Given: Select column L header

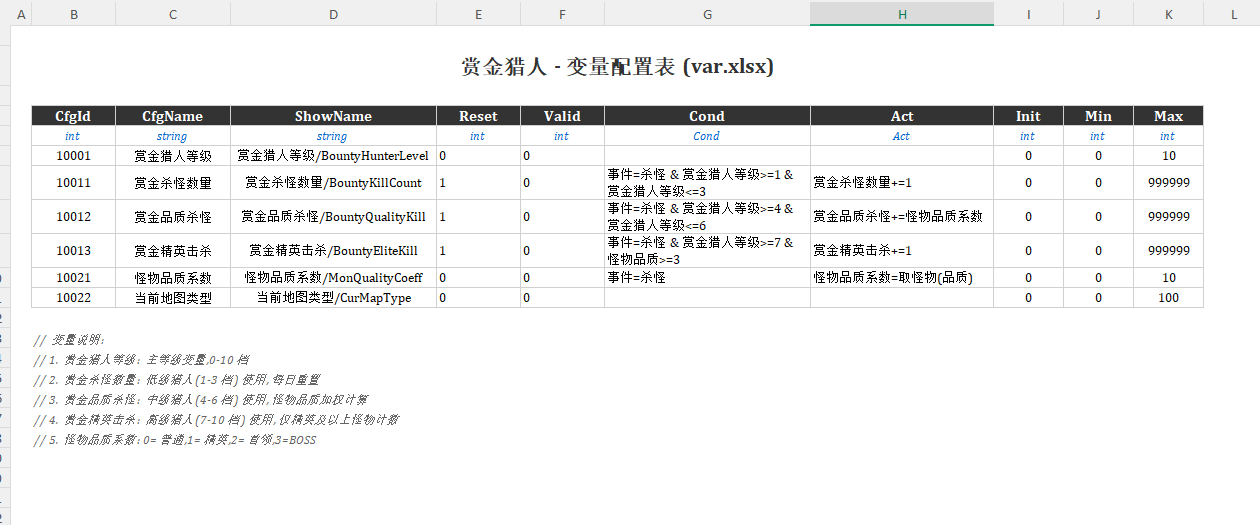Looking at the screenshot, I should point(1234,13).
